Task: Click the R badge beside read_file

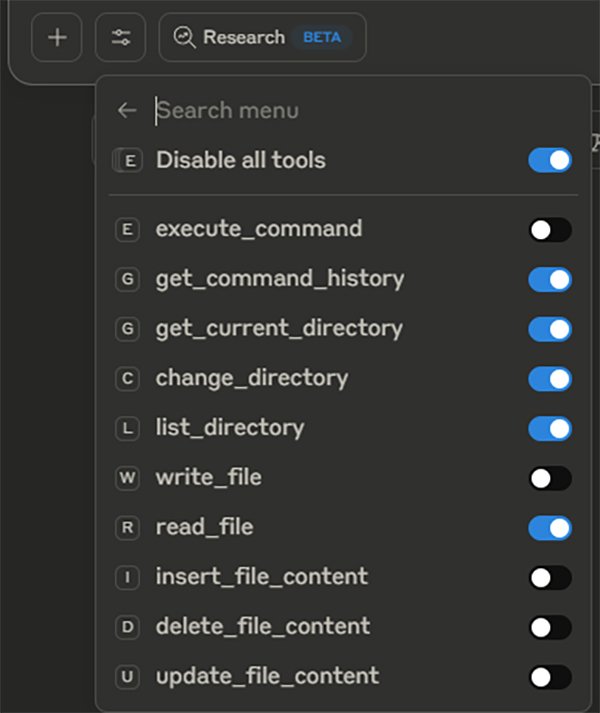Action: coord(127,527)
